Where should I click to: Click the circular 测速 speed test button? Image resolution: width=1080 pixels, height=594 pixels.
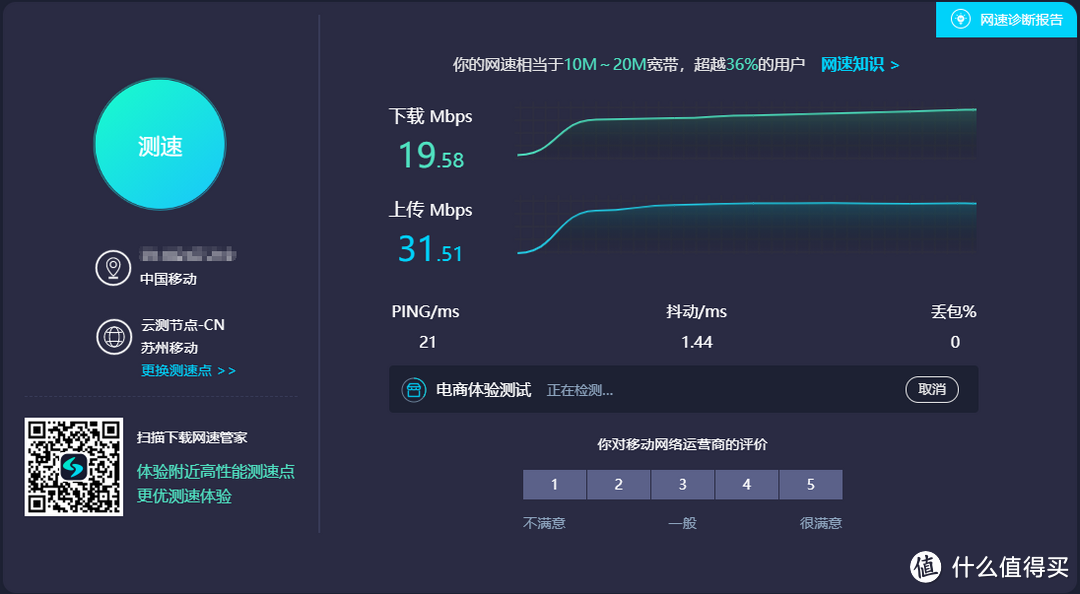point(159,144)
